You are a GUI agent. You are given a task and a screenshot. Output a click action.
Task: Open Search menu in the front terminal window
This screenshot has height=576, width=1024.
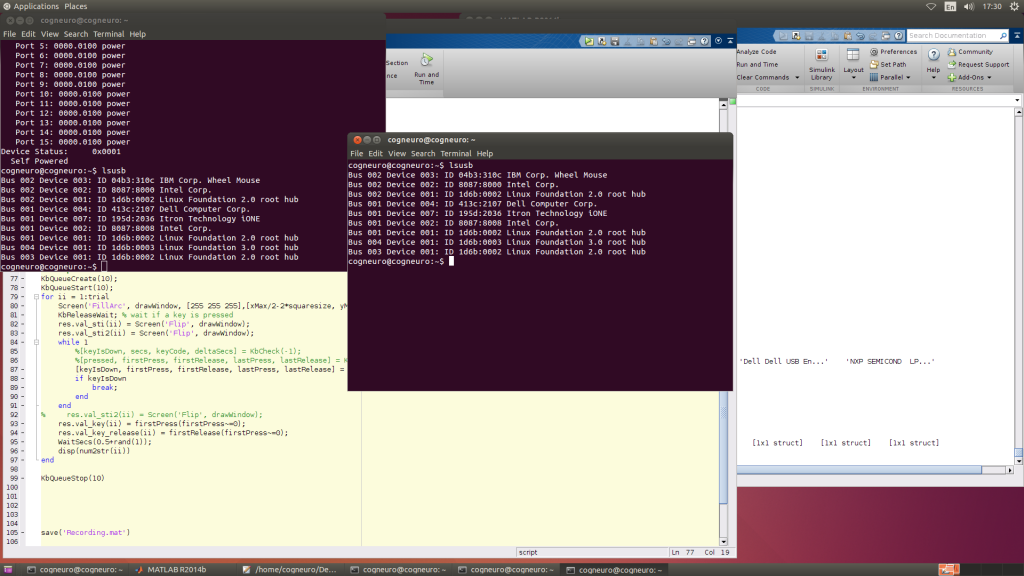tap(423, 153)
